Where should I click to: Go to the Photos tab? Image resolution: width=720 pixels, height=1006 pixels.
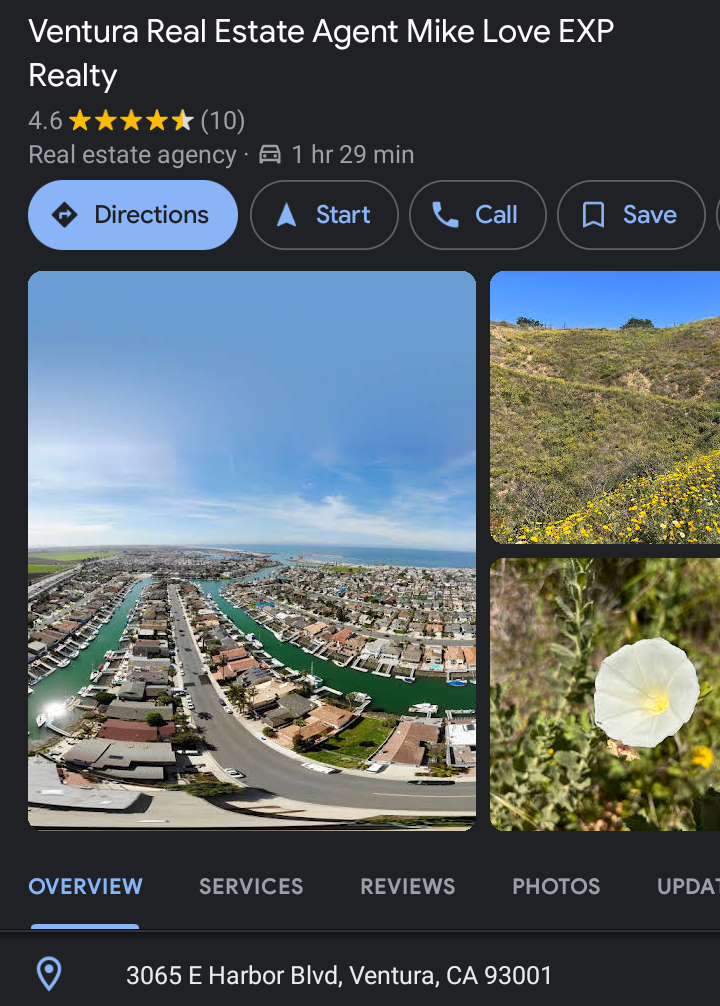coord(556,886)
